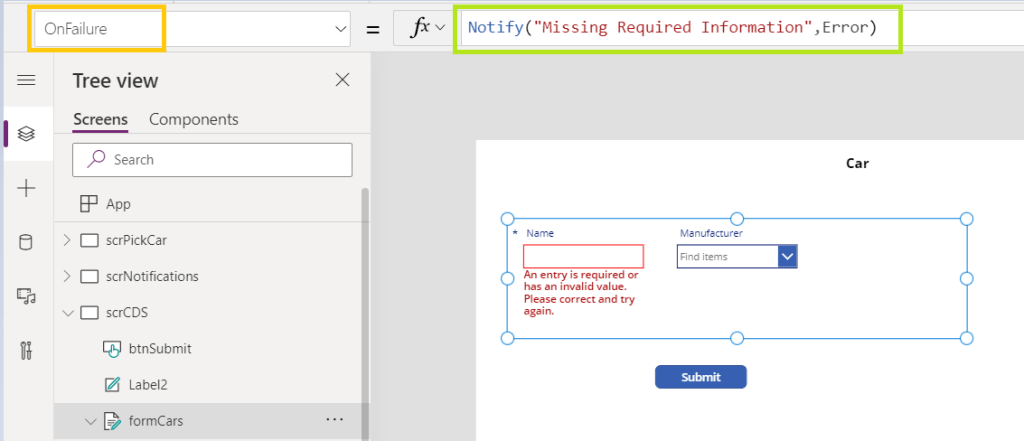
Task: Switch to the Components tab
Action: pyautogui.click(x=194, y=119)
